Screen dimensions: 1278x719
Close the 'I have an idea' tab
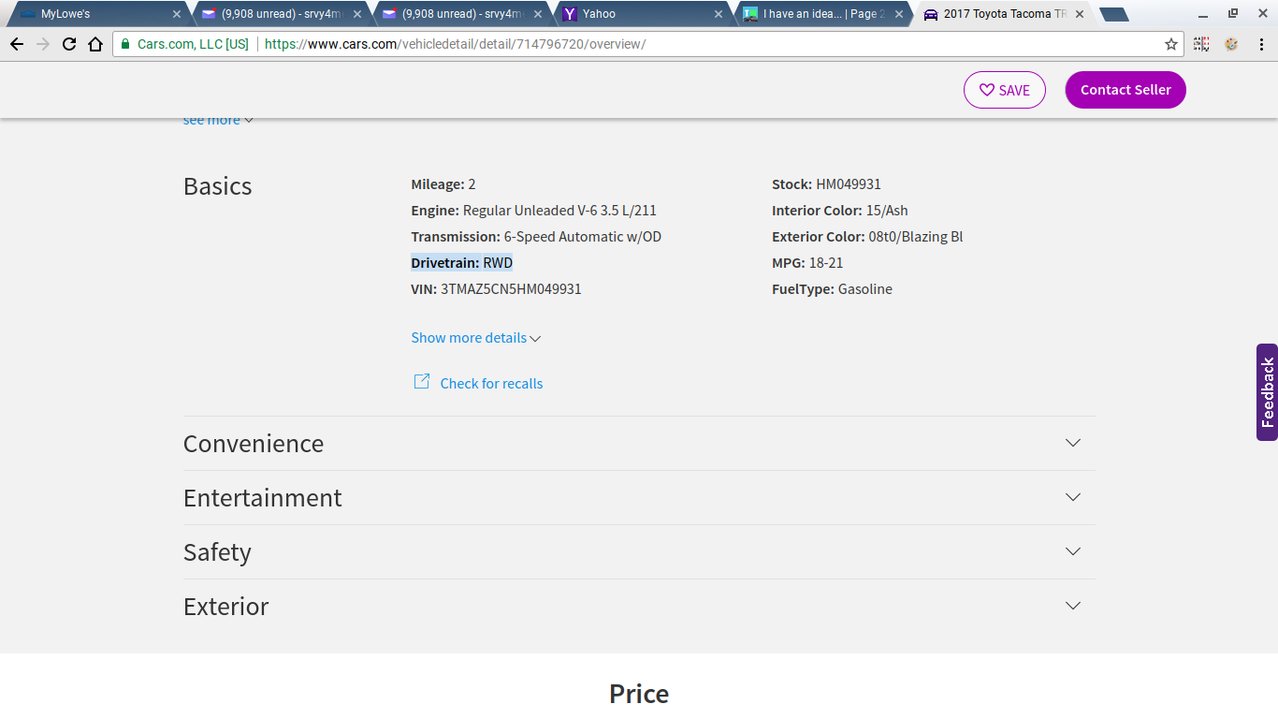click(x=899, y=14)
